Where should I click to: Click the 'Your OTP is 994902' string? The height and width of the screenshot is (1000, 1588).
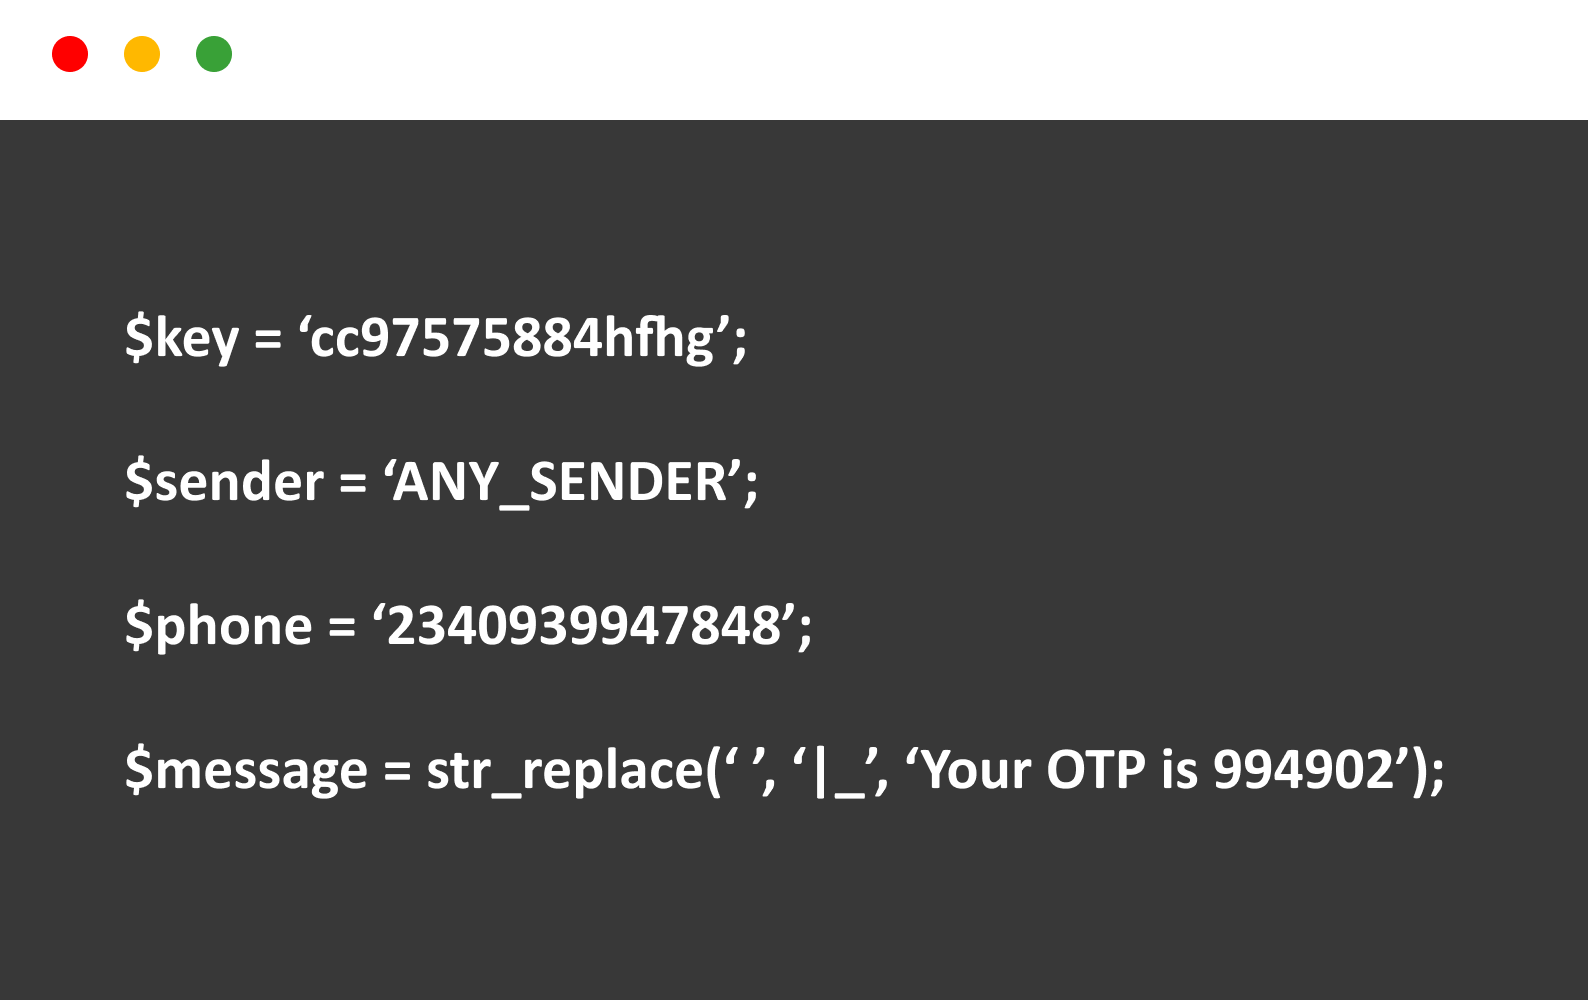(1162, 770)
